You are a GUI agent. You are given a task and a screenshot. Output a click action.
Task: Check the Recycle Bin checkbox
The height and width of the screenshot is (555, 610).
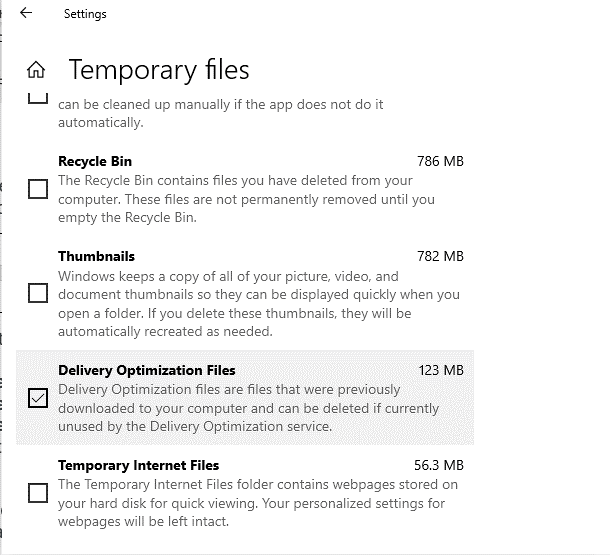pyautogui.click(x=38, y=189)
